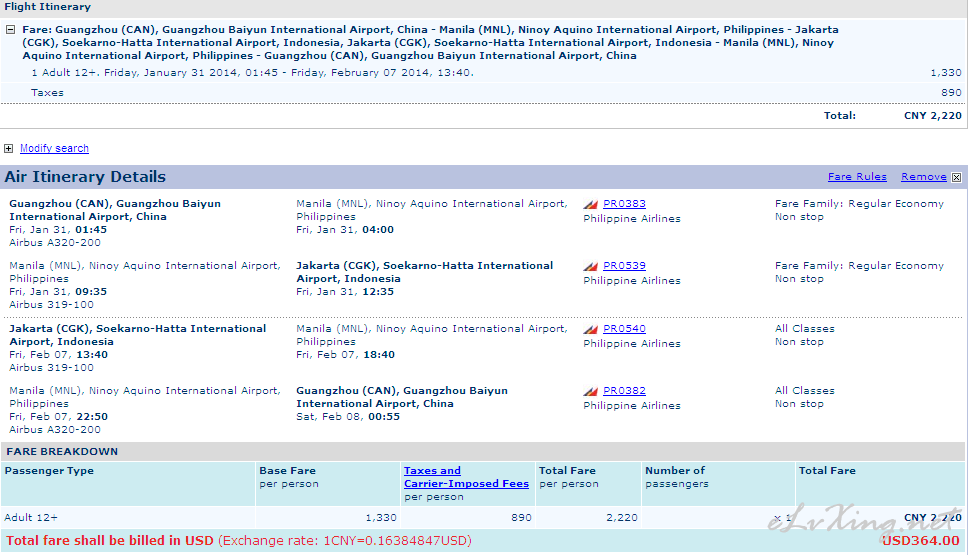This screenshot has width=972, height=555.
Task: Click the Total CNY 2,220 amount in the Flight Itinerary summary
Action: tap(932, 115)
